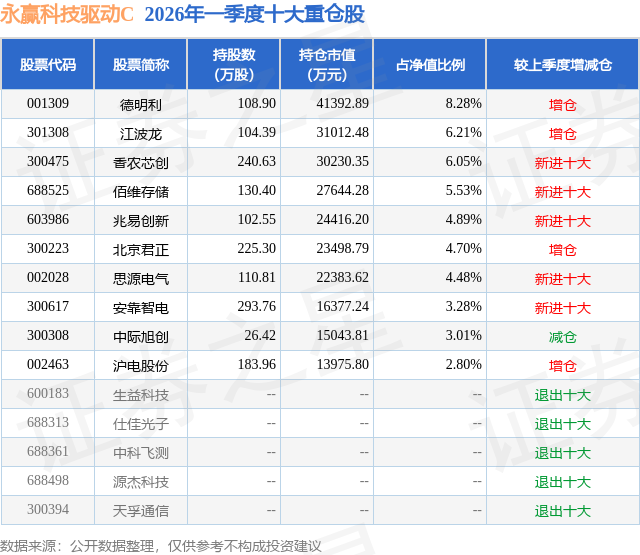Screen dimensions: 640x555
Task: Click the 永赢科技驱动C fund title
Action: (x=67, y=15)
